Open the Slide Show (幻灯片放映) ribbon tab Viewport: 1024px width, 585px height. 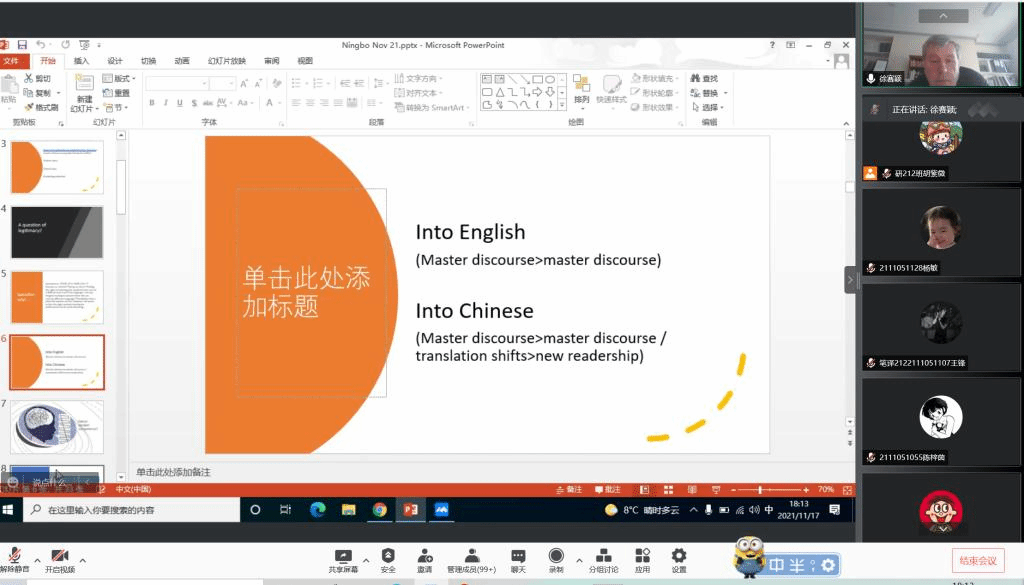pyautogui.click(x=226, y=61)
